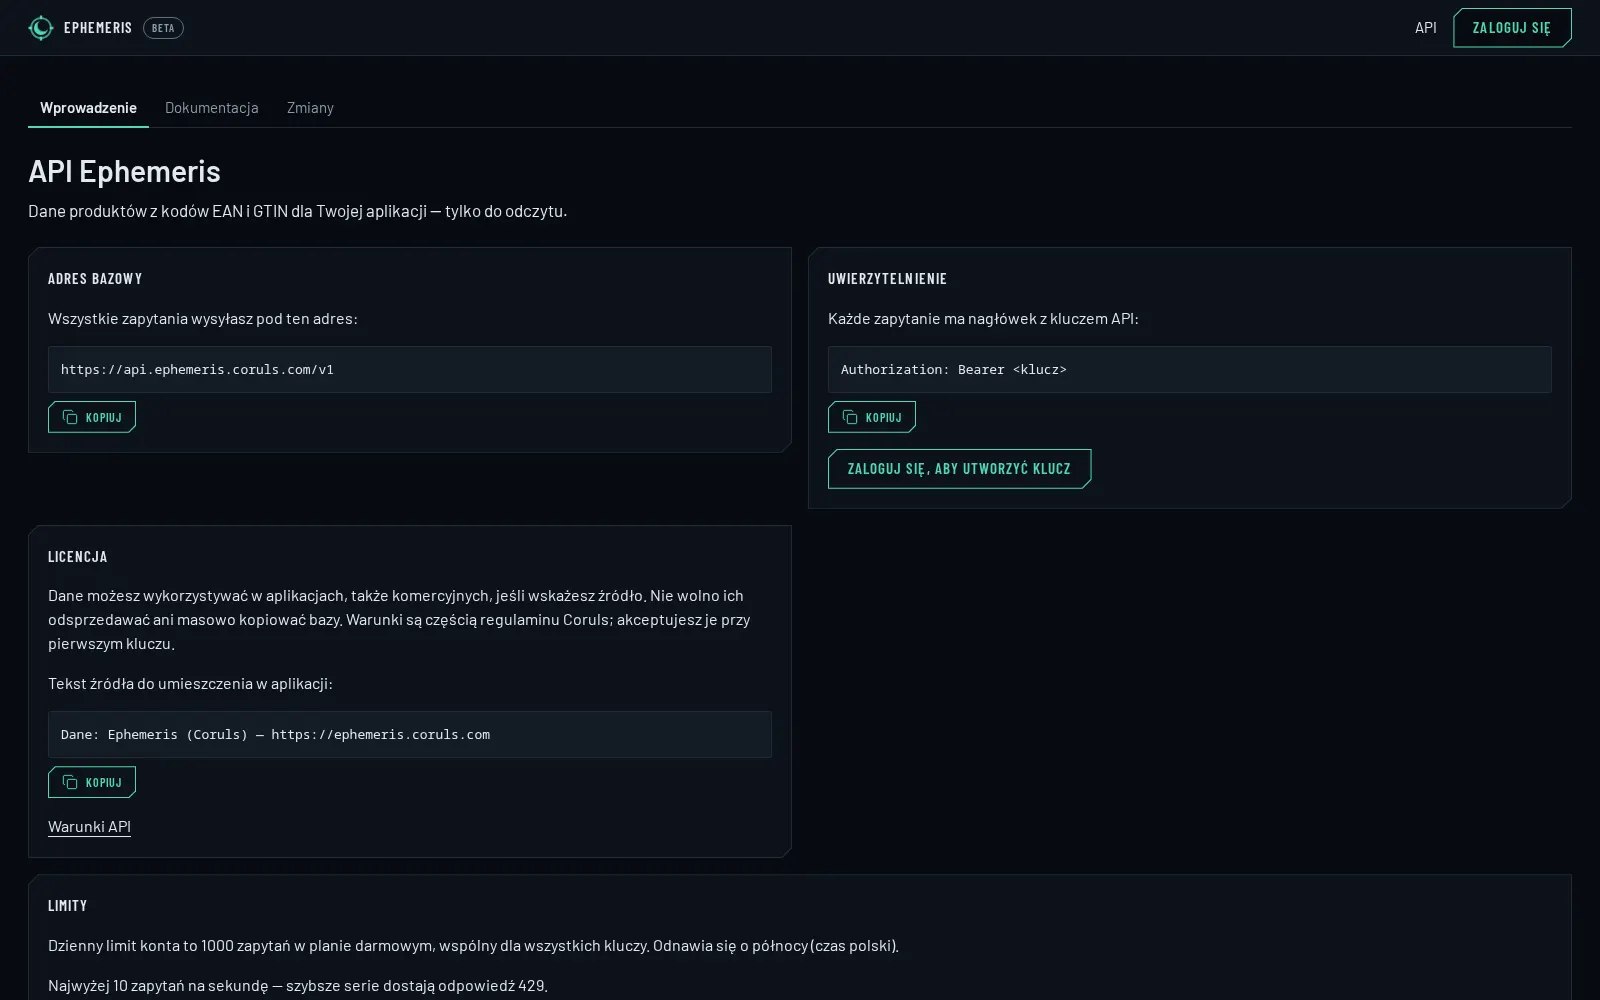Click the ADRES BAZOWY card title
The image size is (1600, 1000).
(95, 278)
